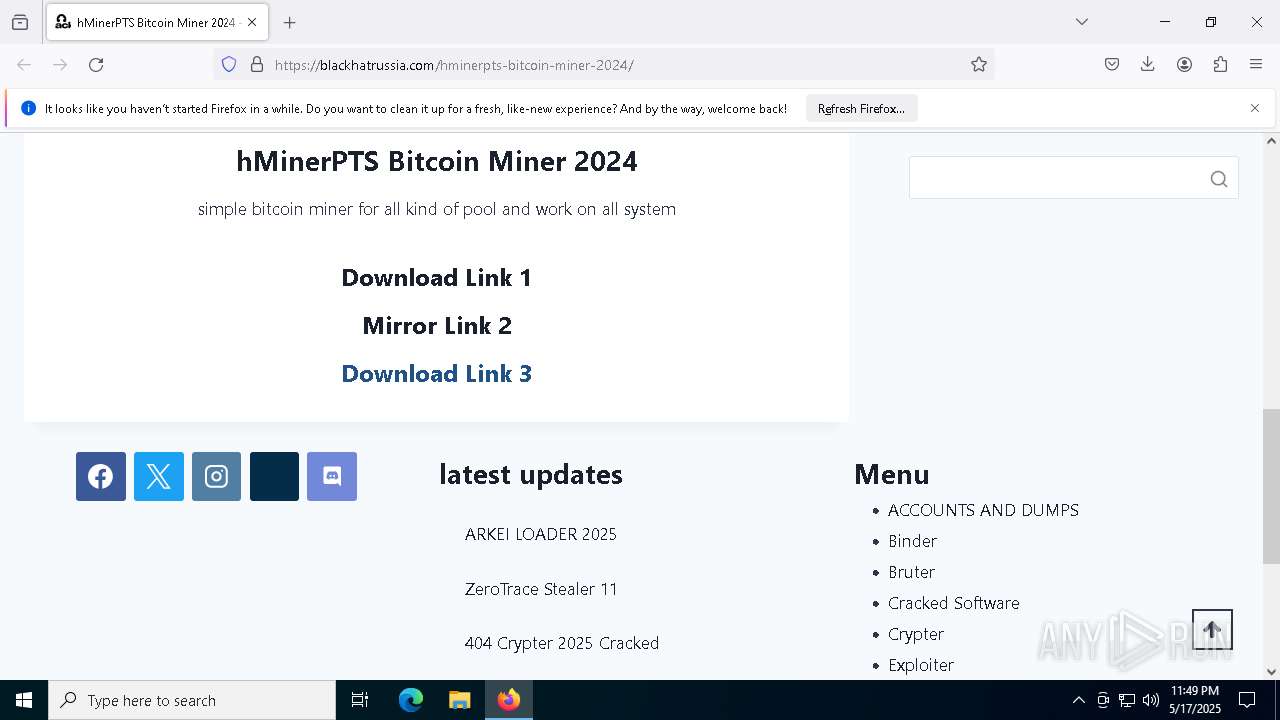Image resolution: width=1280 pixels, height=720 pixels.
Task: Save page to Pocket icon
Action: pyautogui.click(x=1112, y=65)
